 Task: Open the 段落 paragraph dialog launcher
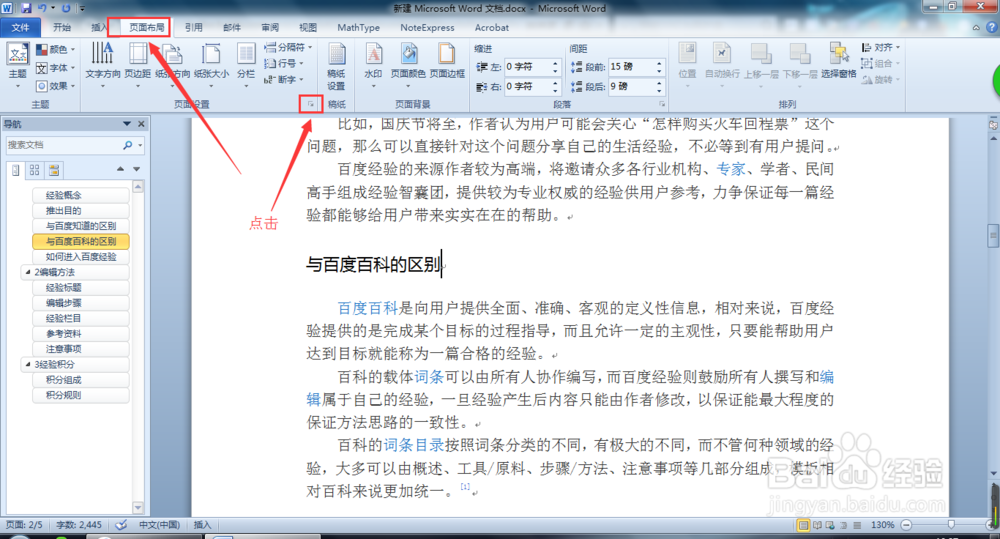point(662,104)
